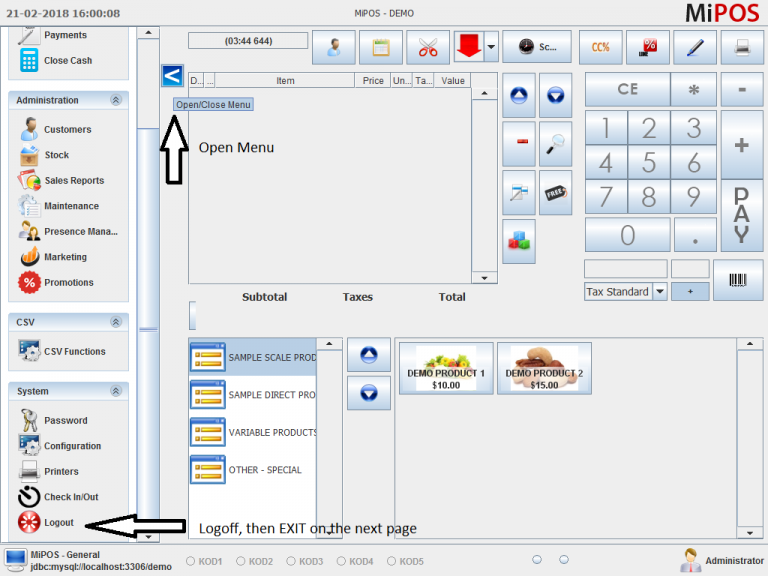Move ticket line down with blue arrow
Viewport: 768px width, 576px height.
[x=555, y=95]
